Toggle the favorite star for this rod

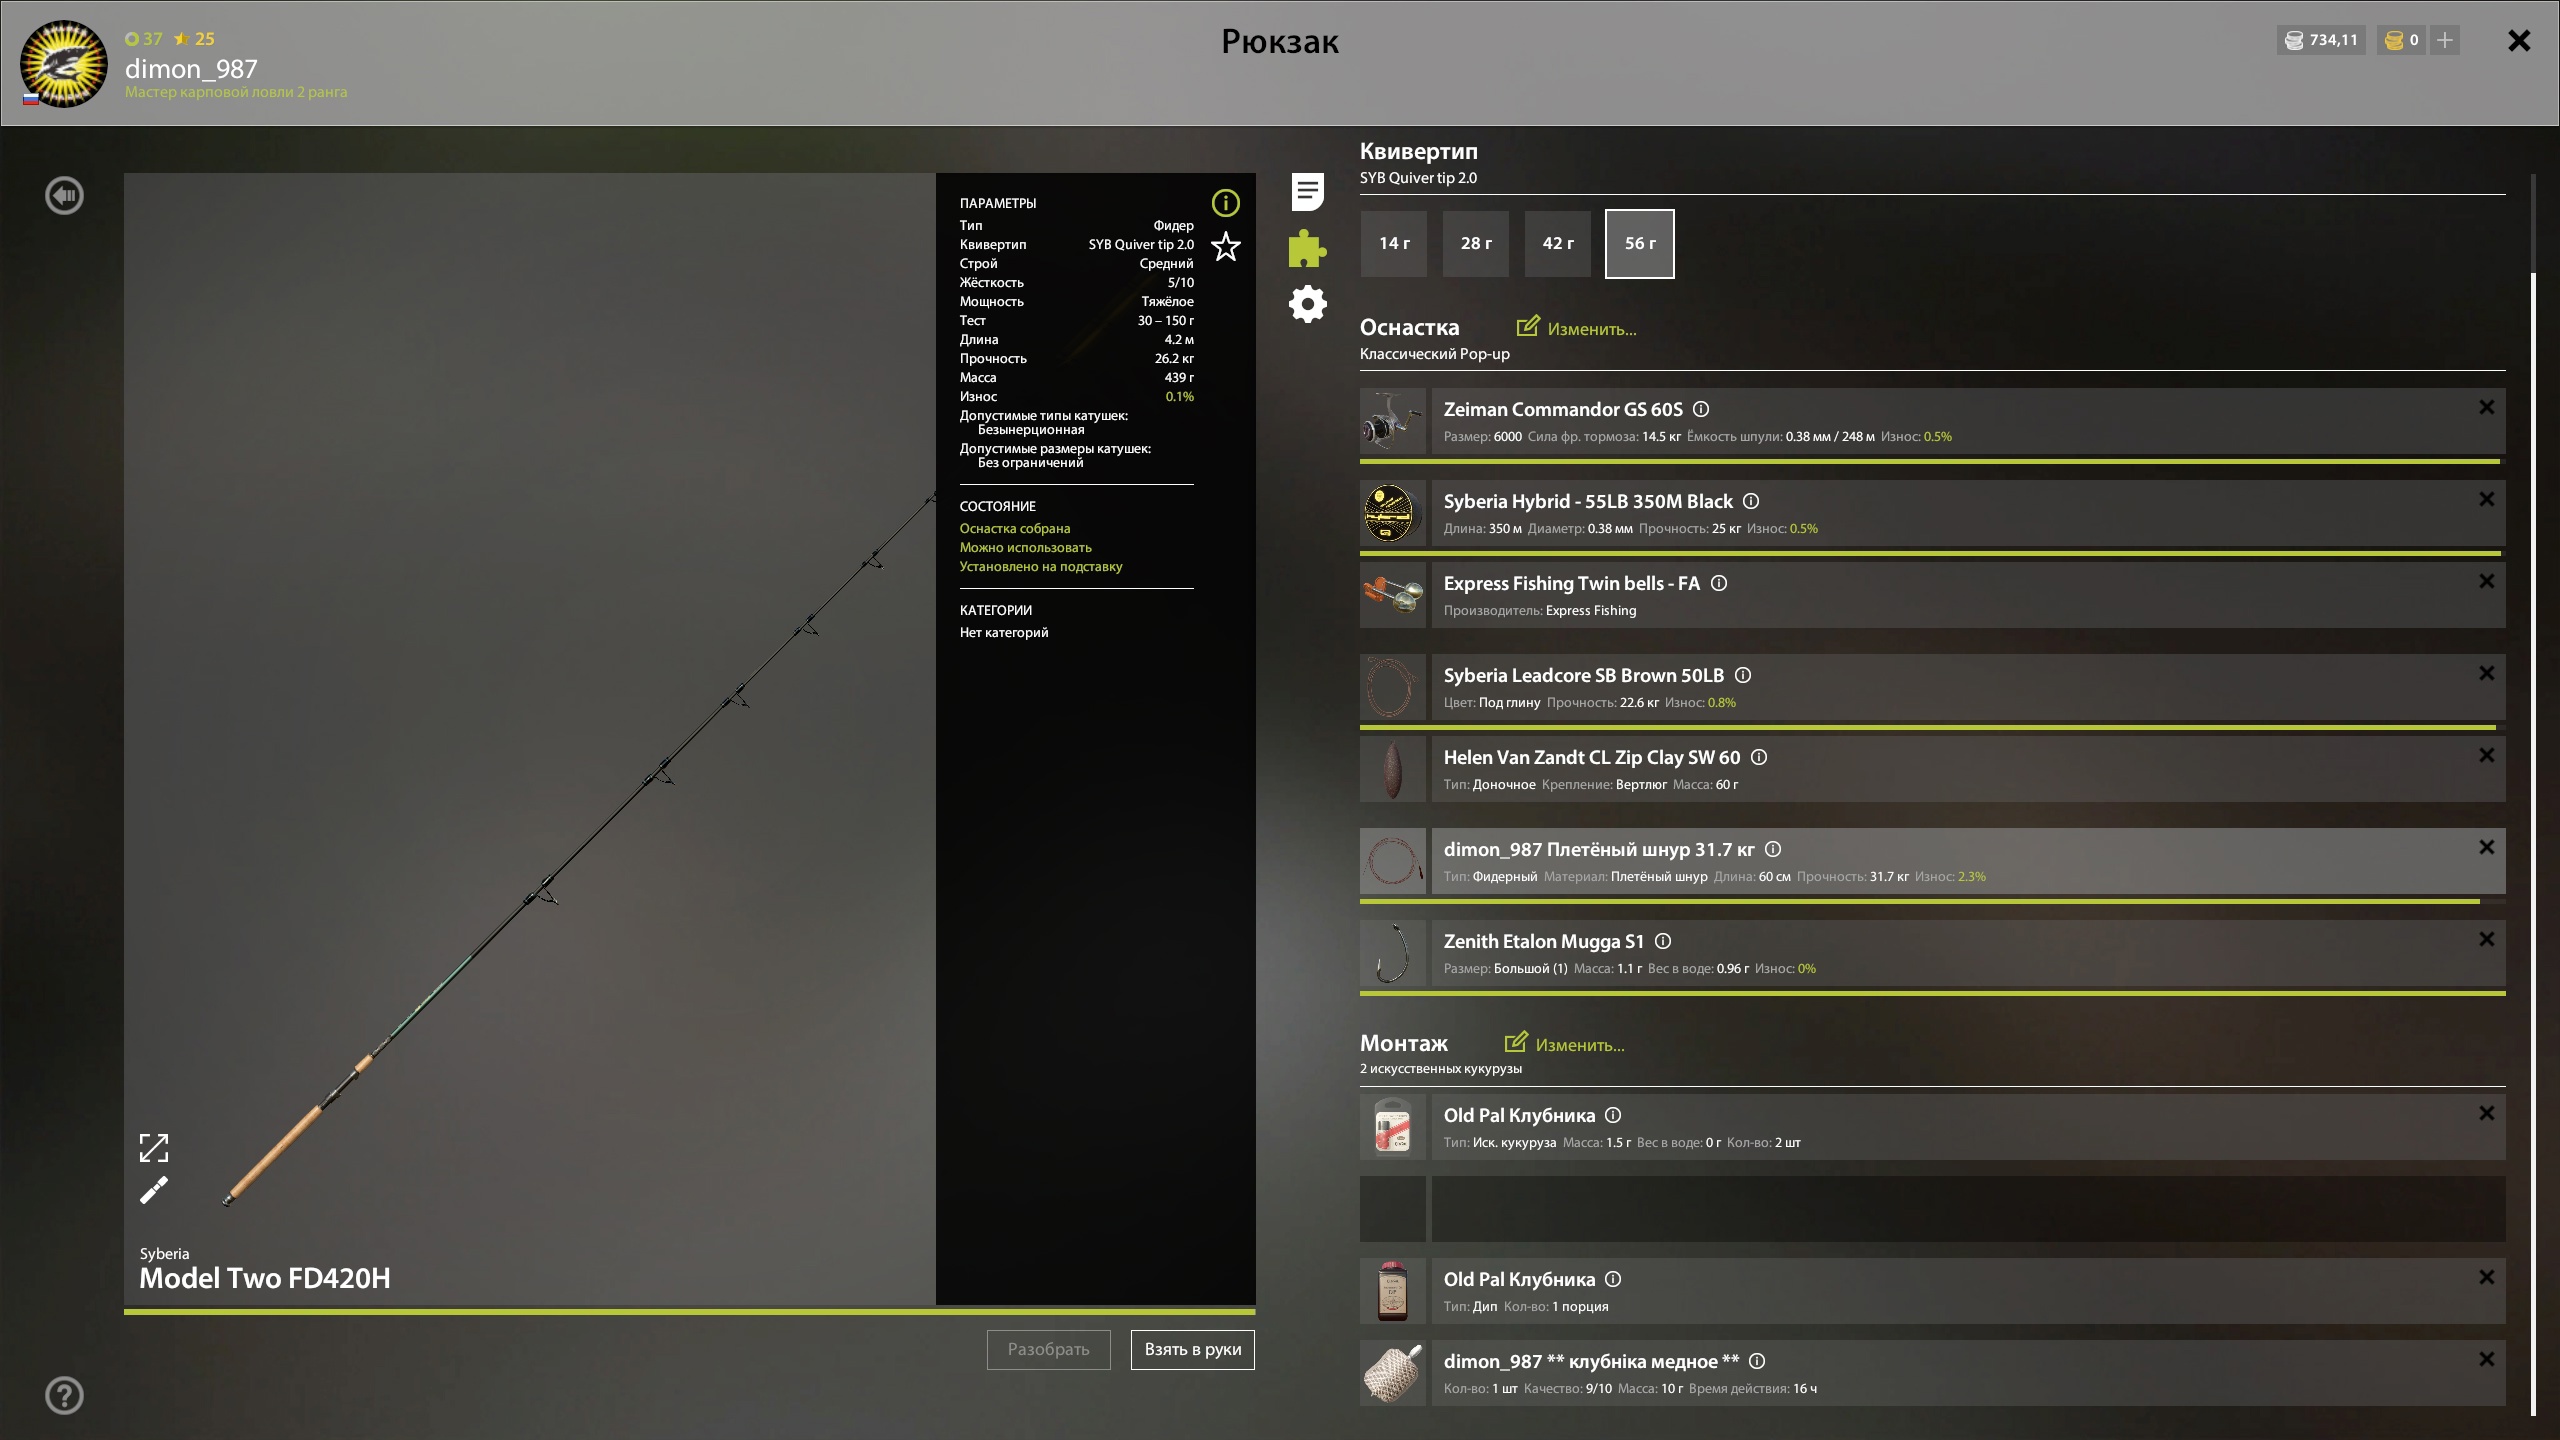[1225, 246]
